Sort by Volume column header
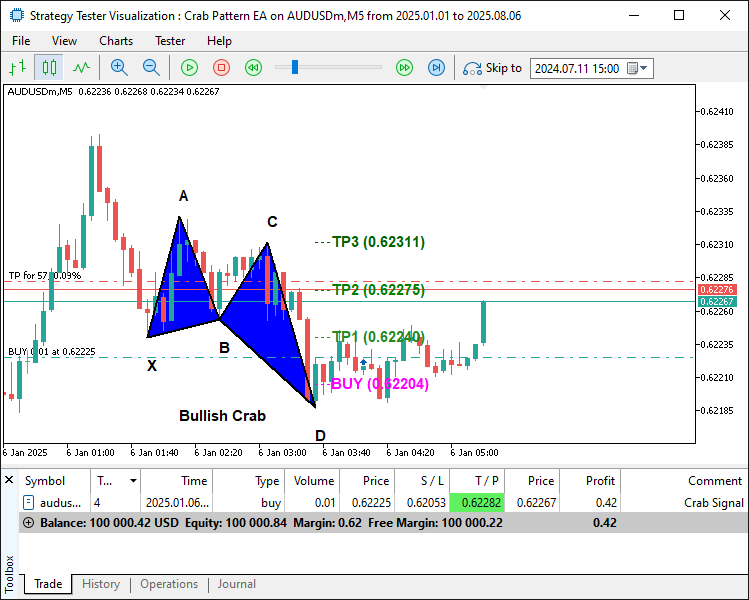This screenshot has height=600, width=749. coord(312,481)
